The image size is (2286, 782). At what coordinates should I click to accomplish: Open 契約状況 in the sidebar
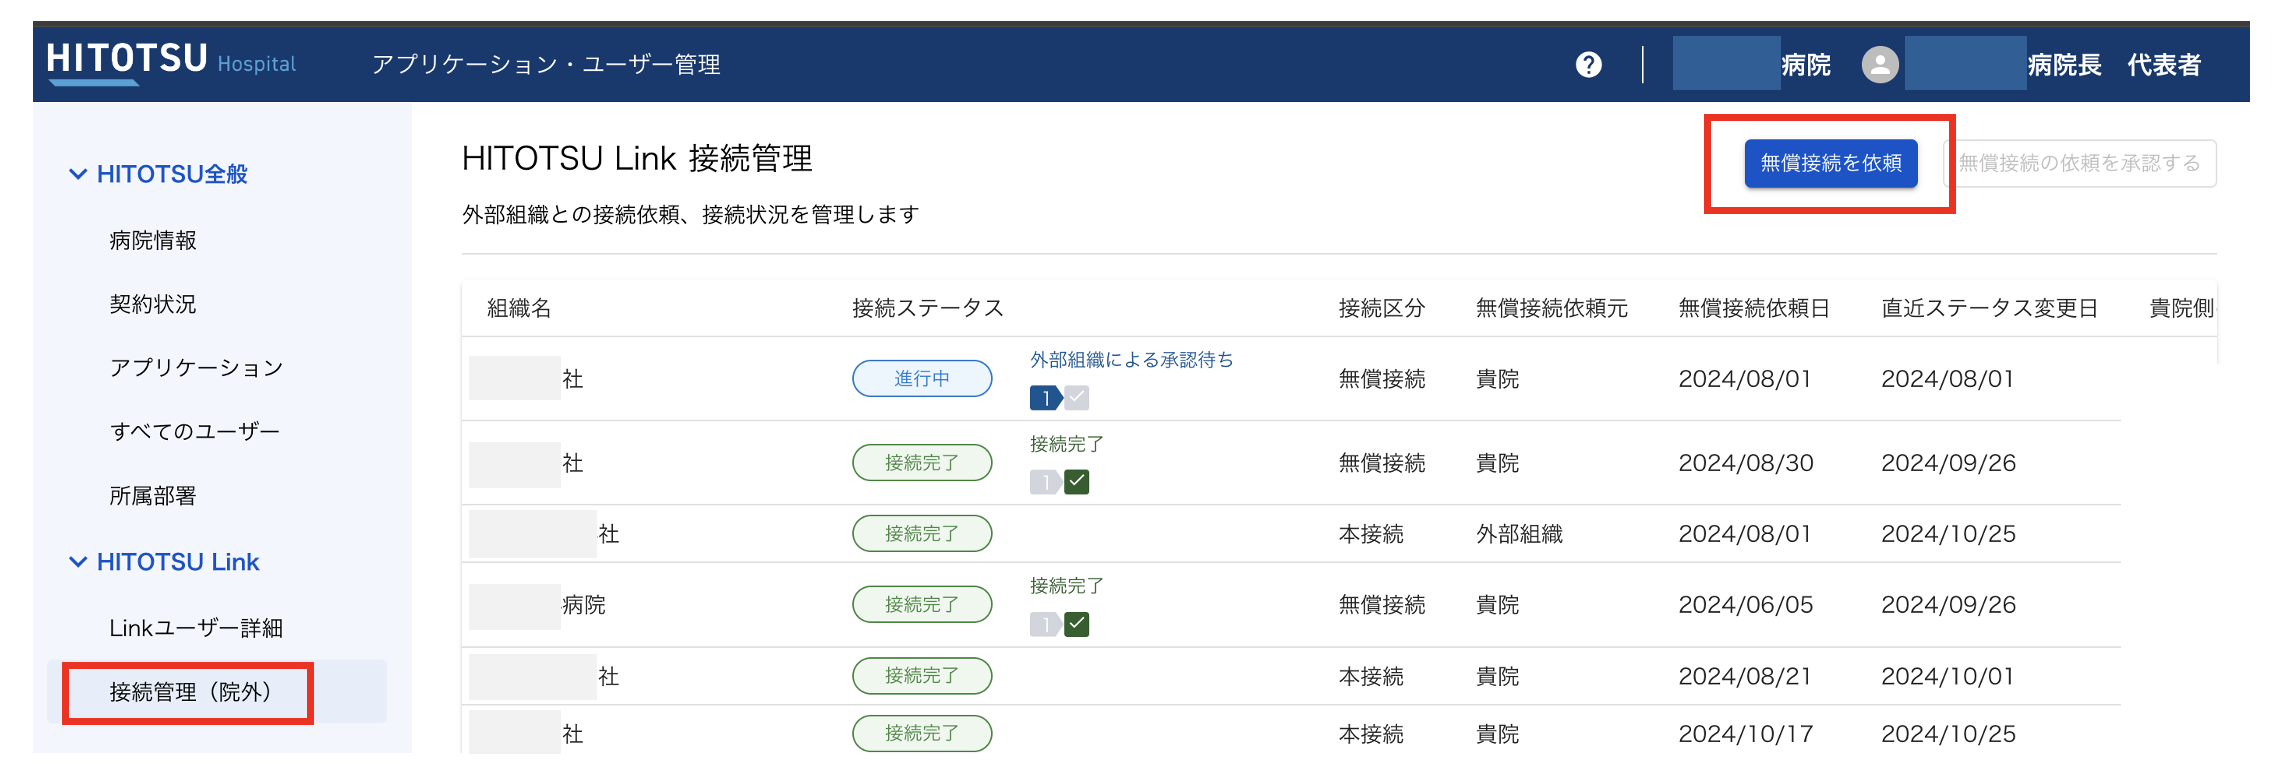pyautogui.click(x=153, y=304)
